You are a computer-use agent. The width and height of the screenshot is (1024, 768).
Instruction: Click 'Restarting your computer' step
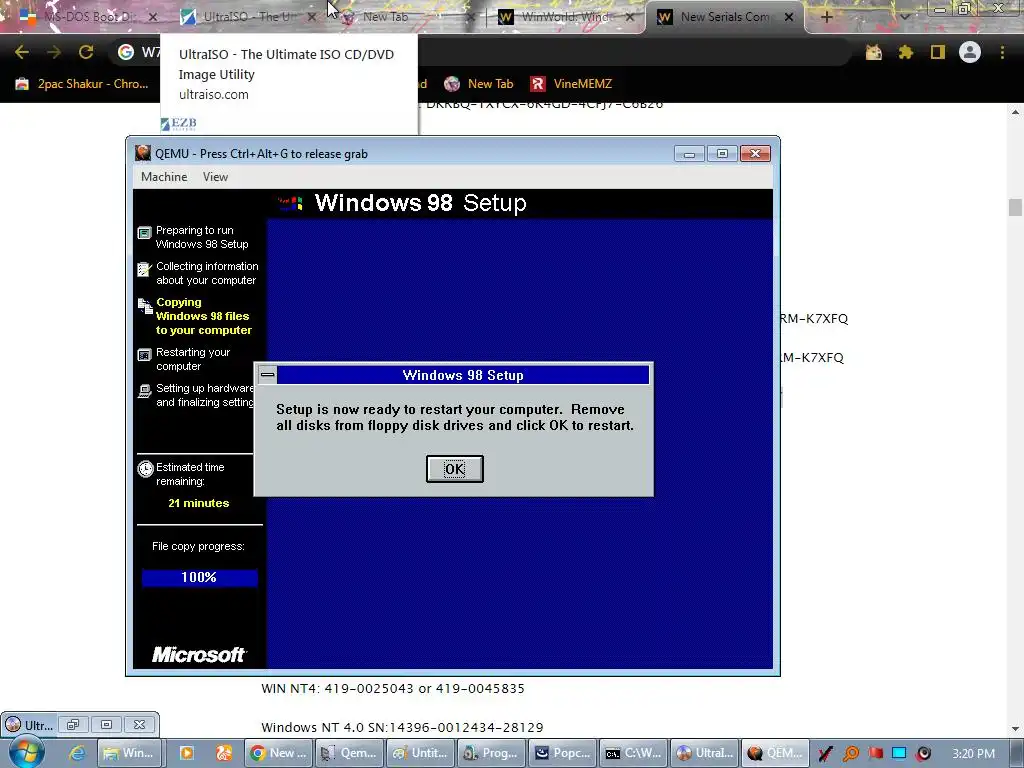[x=193, y=359]
